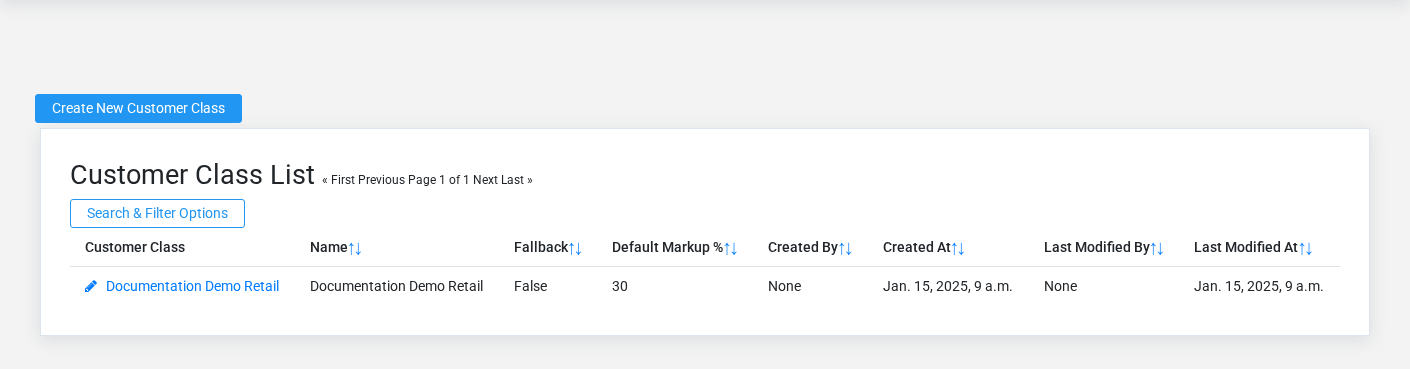Click the Fallback column header text

click(541, 247)
